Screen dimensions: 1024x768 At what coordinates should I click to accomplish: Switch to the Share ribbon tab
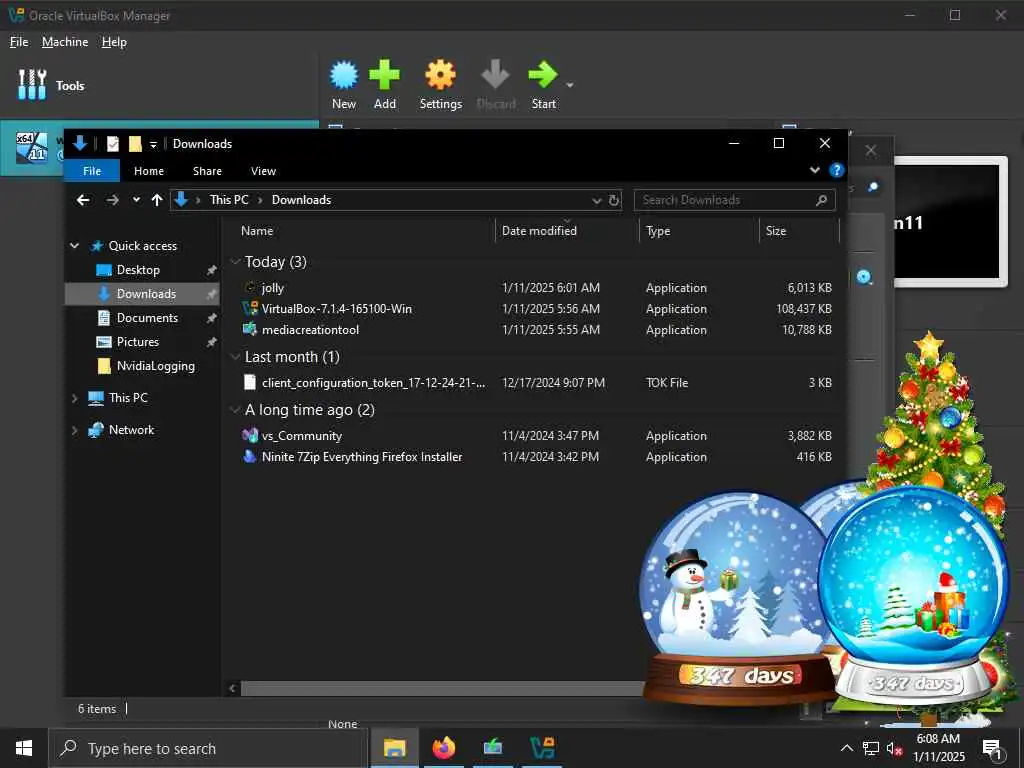tap(207, 170)
